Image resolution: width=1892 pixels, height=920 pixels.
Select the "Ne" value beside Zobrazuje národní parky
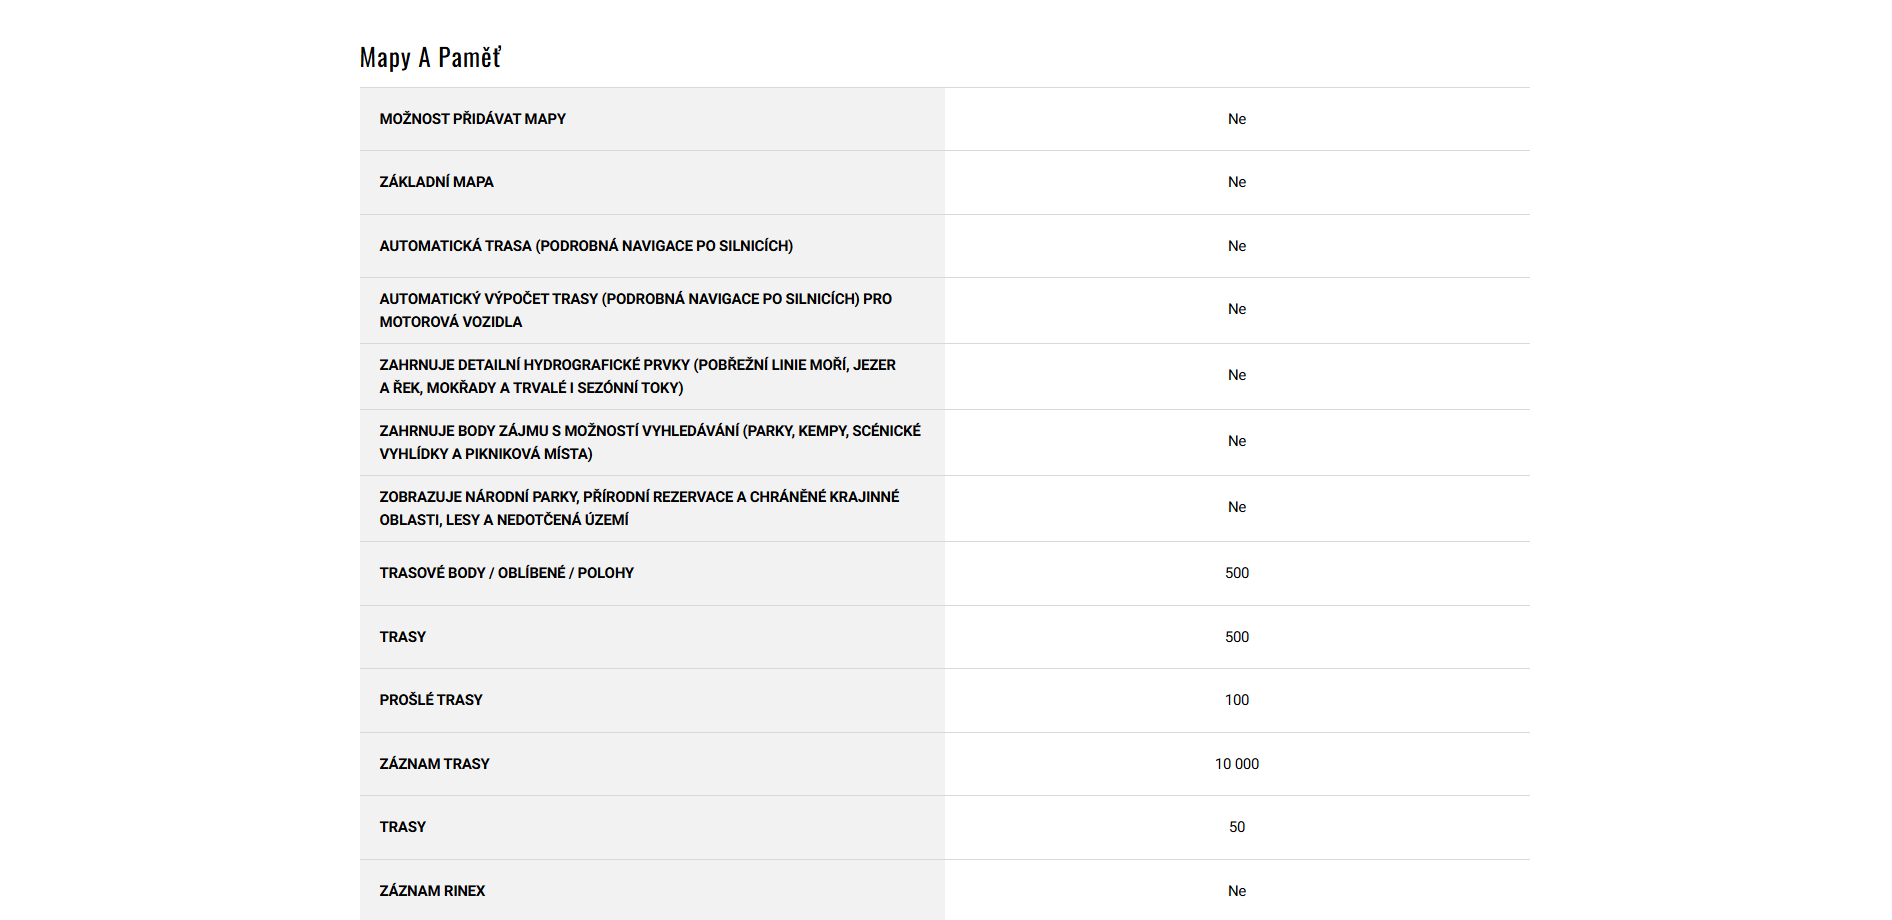[1237, 507]
